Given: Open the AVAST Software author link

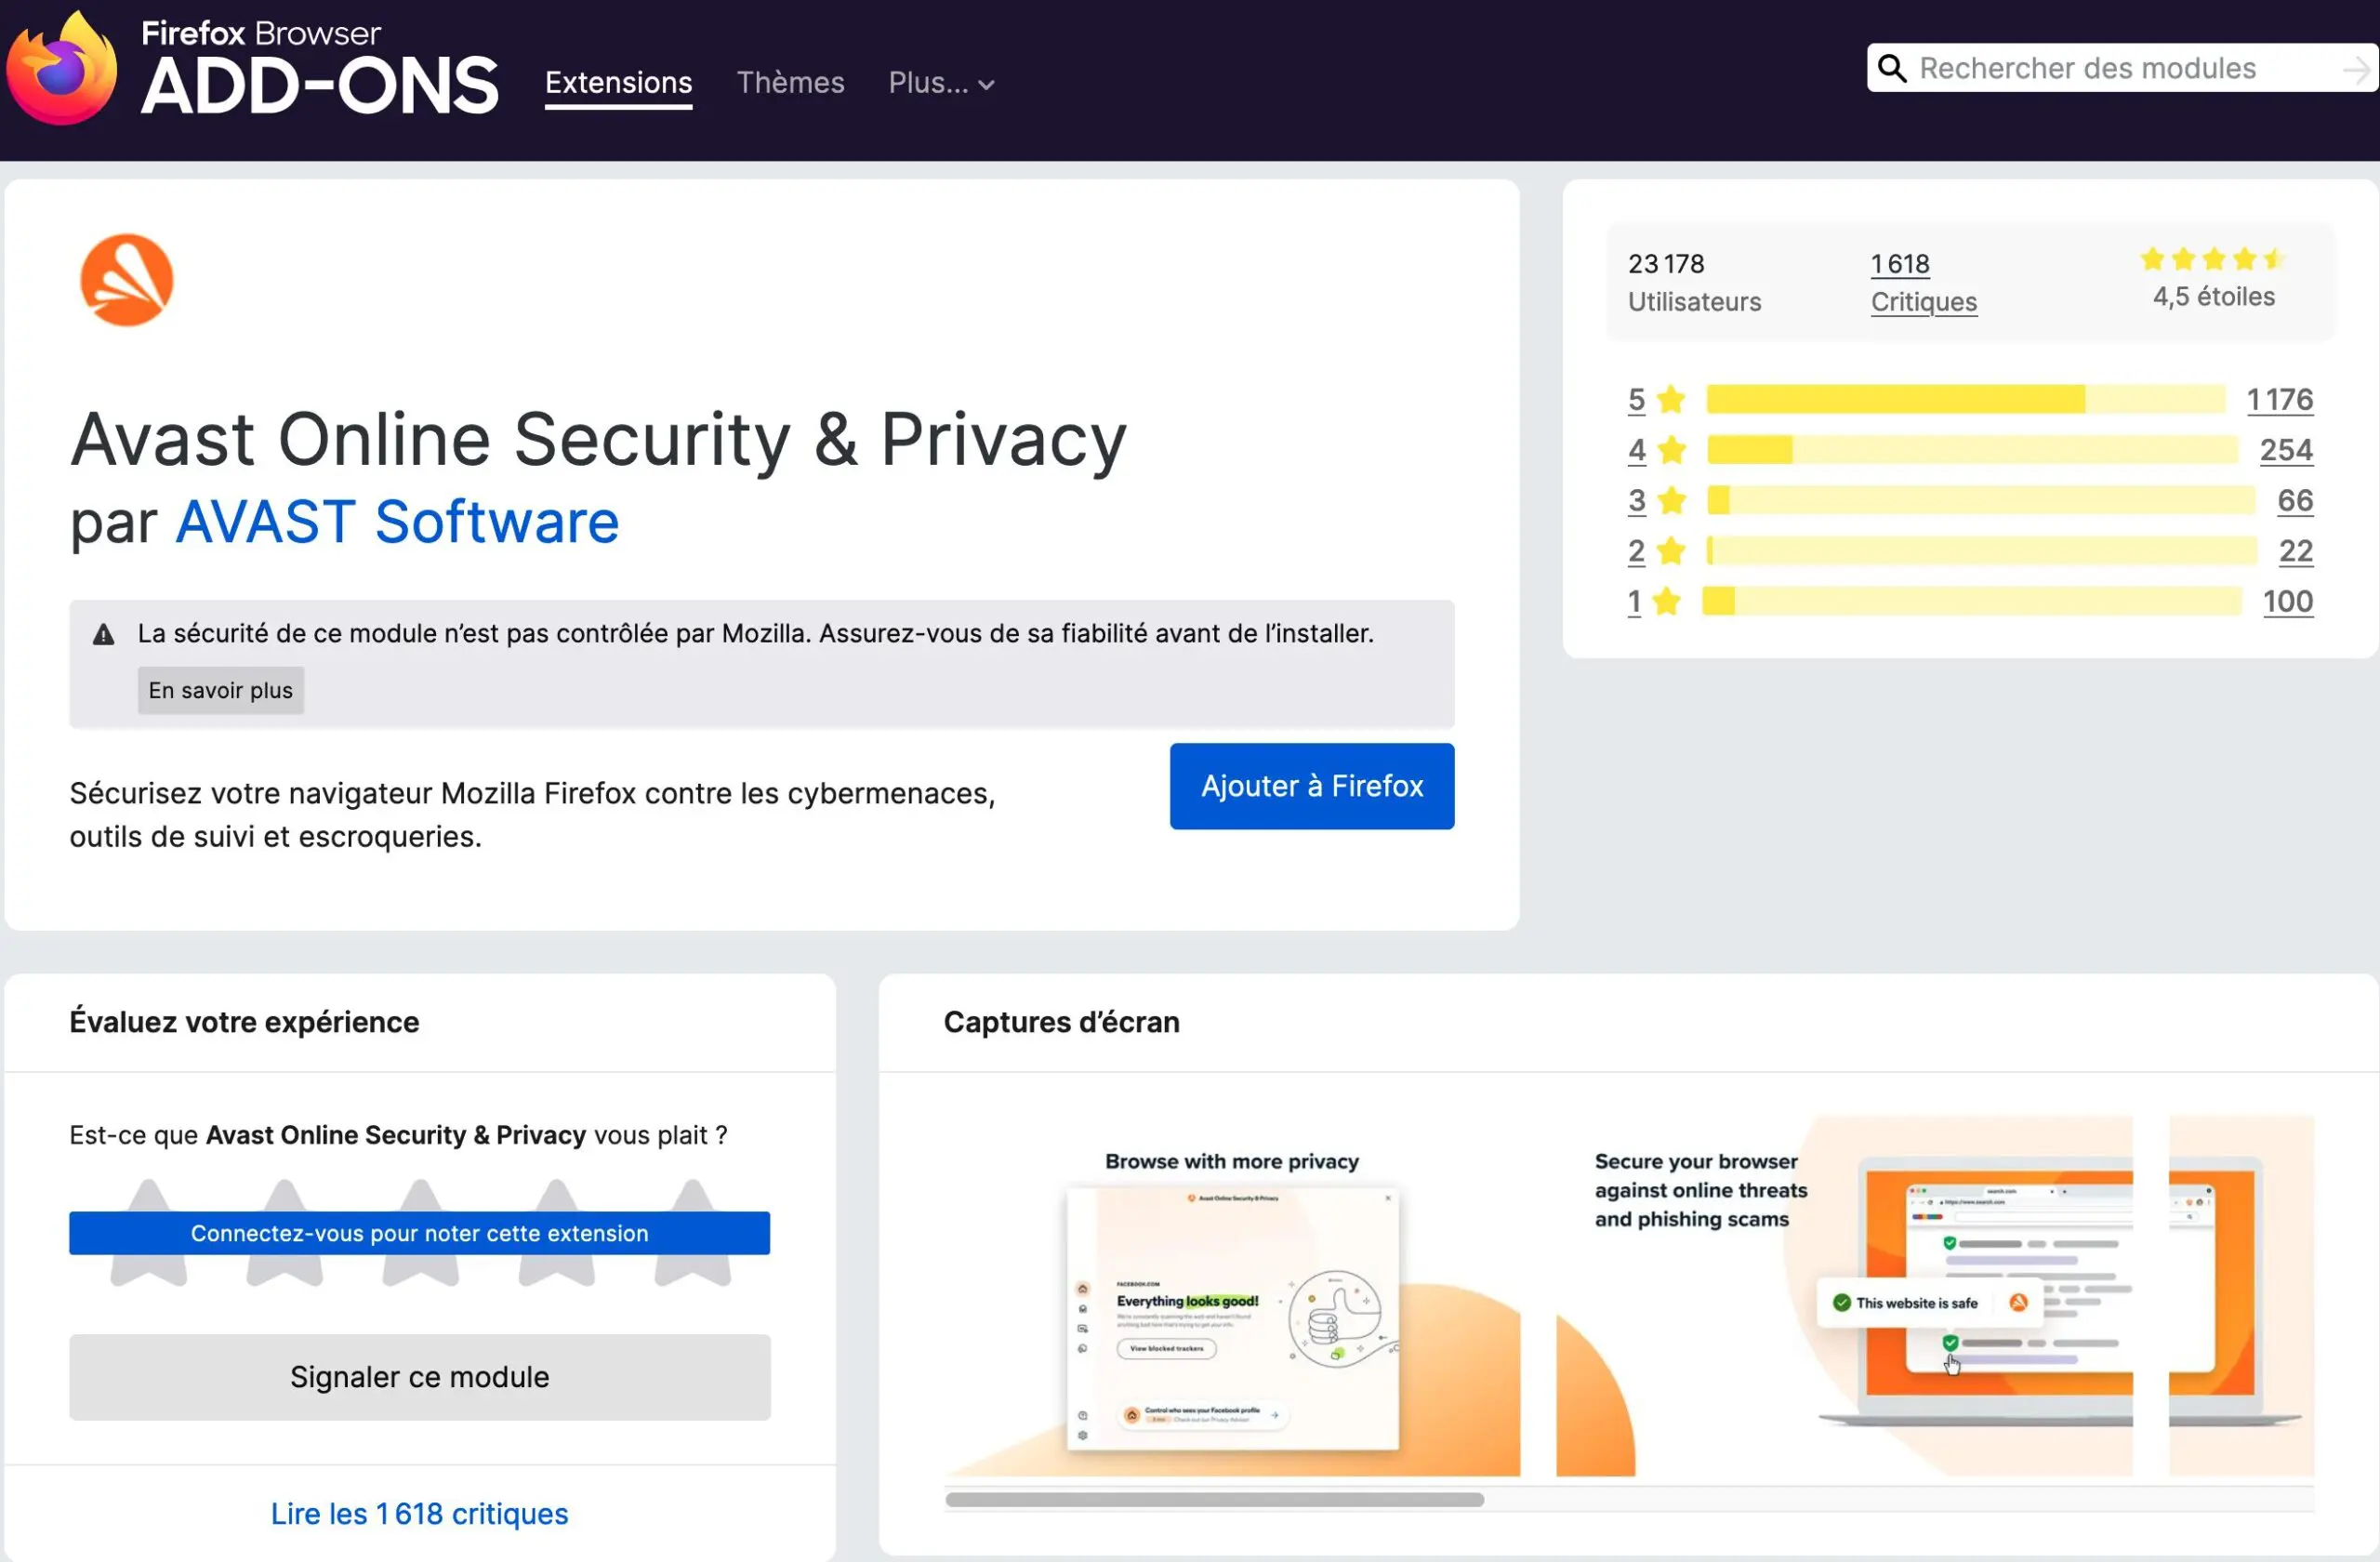Looking at the screenshot, I should (397, 522).
